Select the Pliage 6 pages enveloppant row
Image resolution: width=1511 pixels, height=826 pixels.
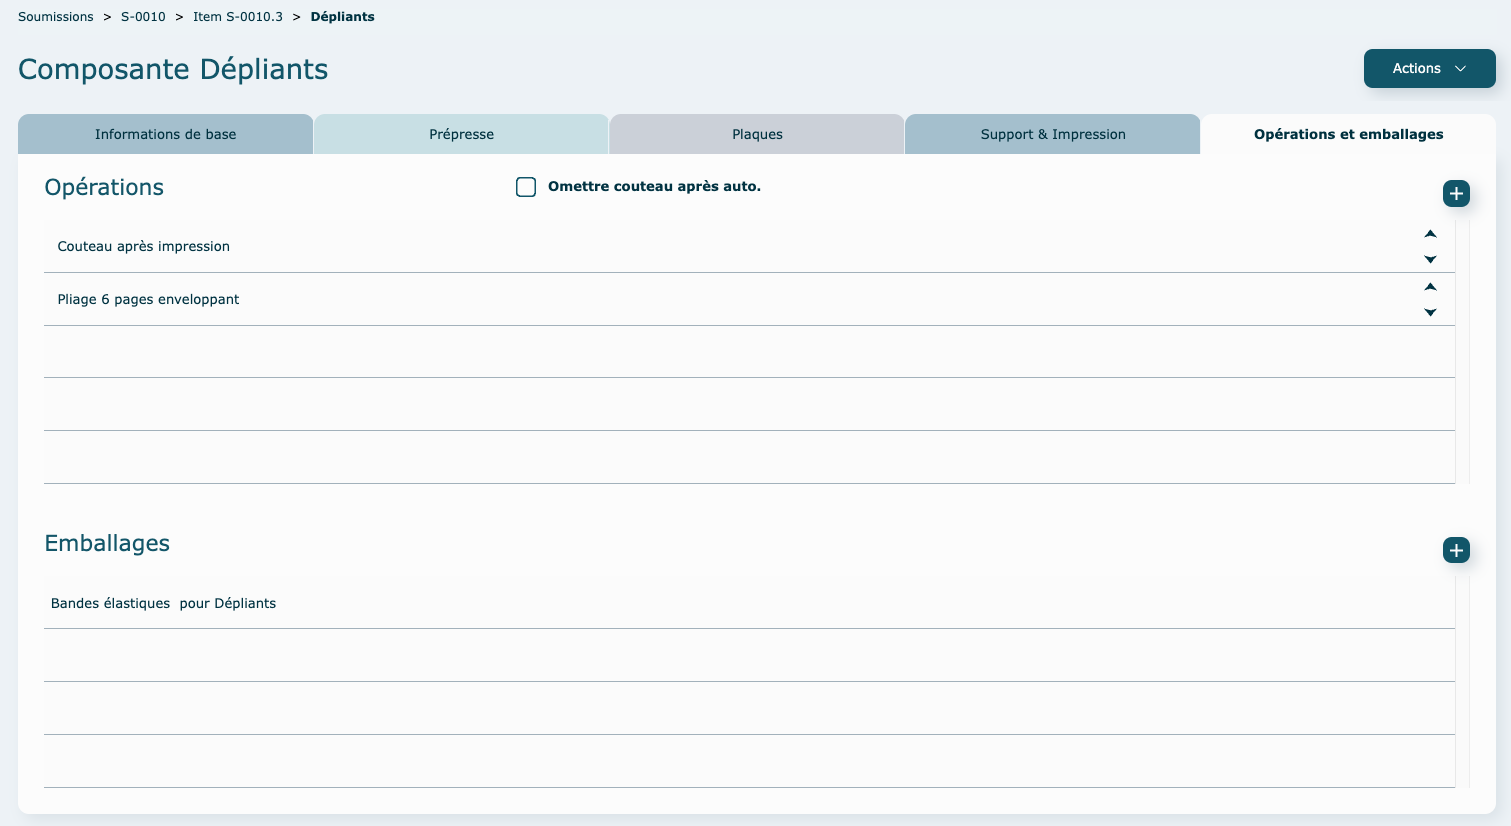(x=149, y=300)
